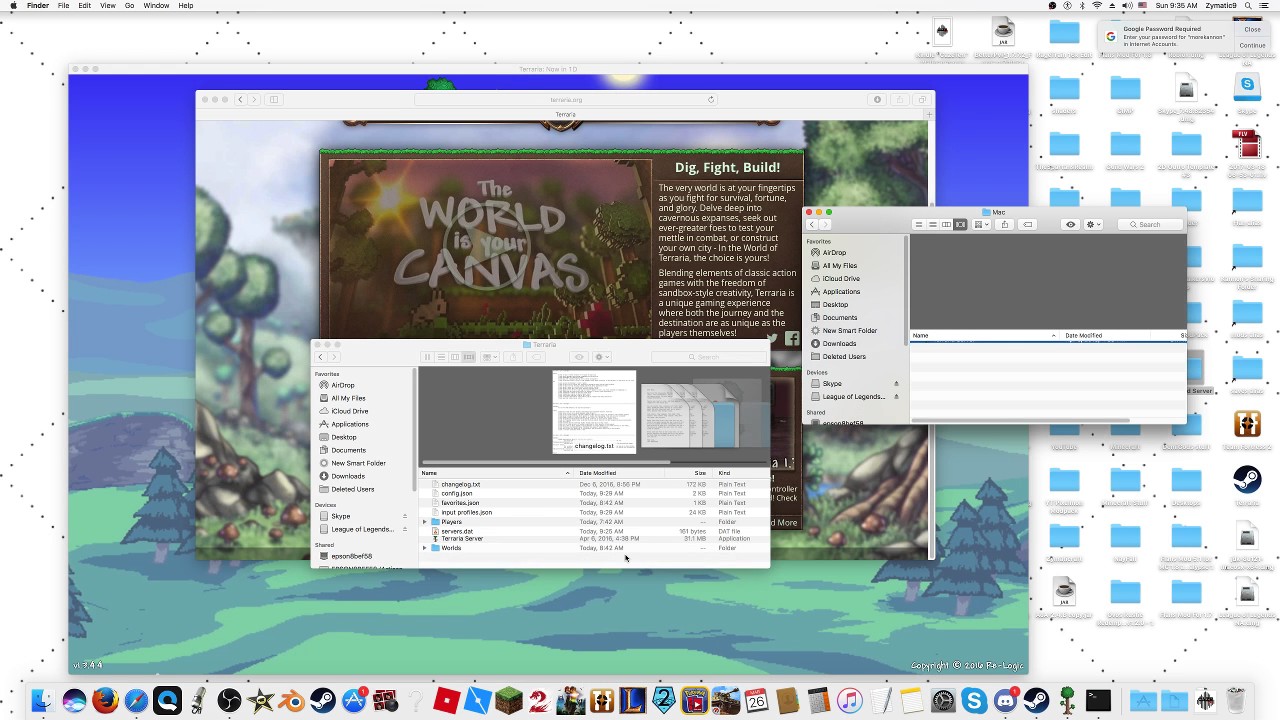The width and height of the screenshot is (1280, 720).
Task: Open the Action gear menu in the Mac window
Action: [1091, 225]
